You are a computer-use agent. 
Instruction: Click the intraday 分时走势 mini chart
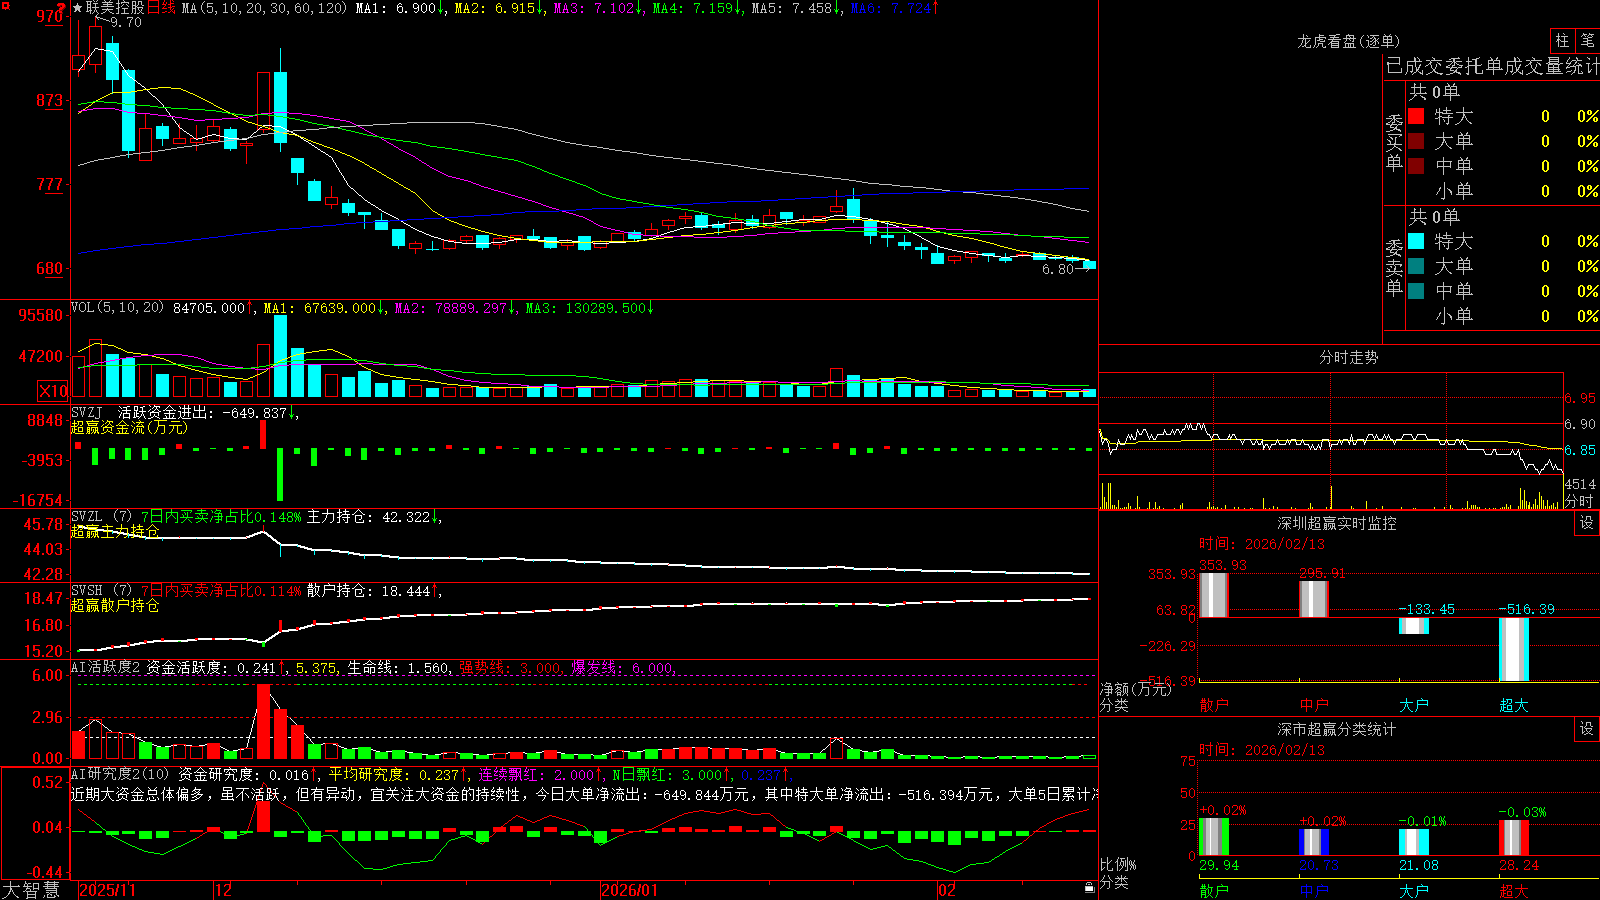(x=1331, y=441)
